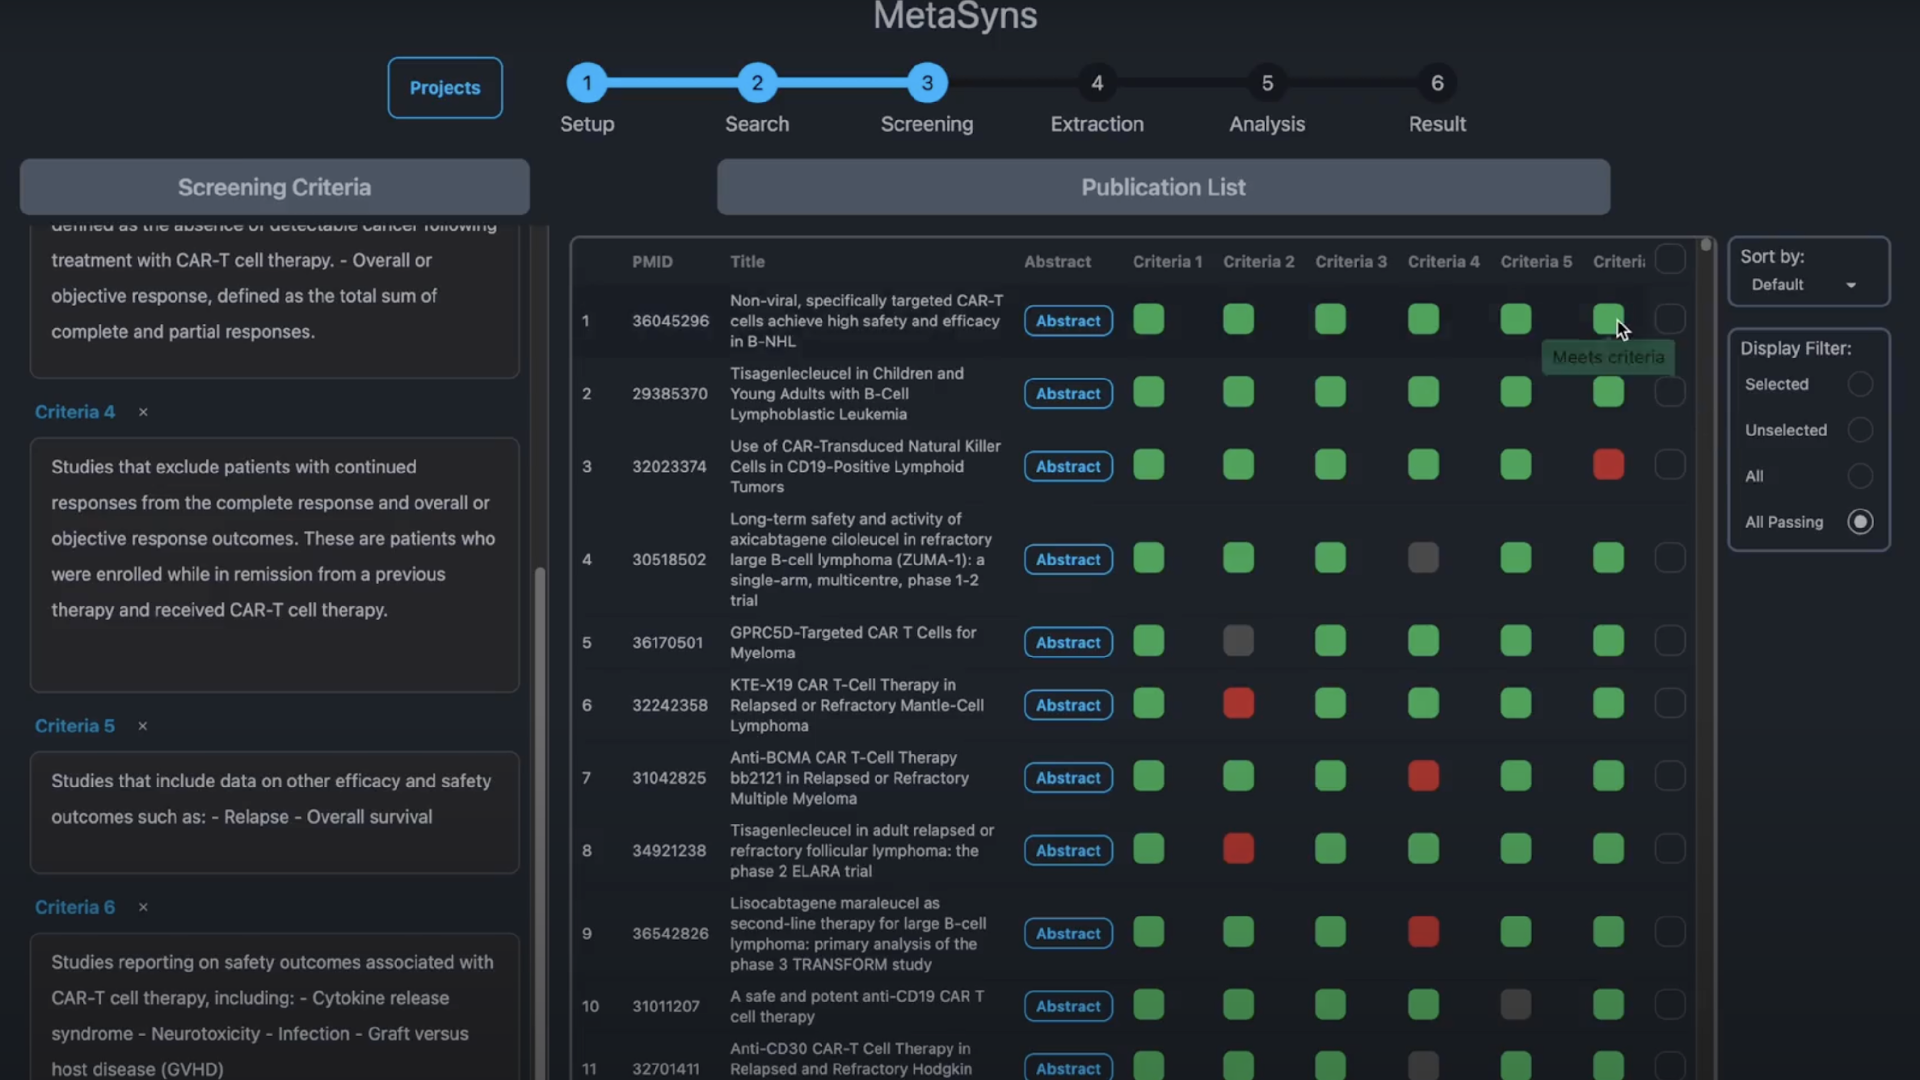
Task: Select publication checkbox for PMID 30518502
Action: (1669, 558)
